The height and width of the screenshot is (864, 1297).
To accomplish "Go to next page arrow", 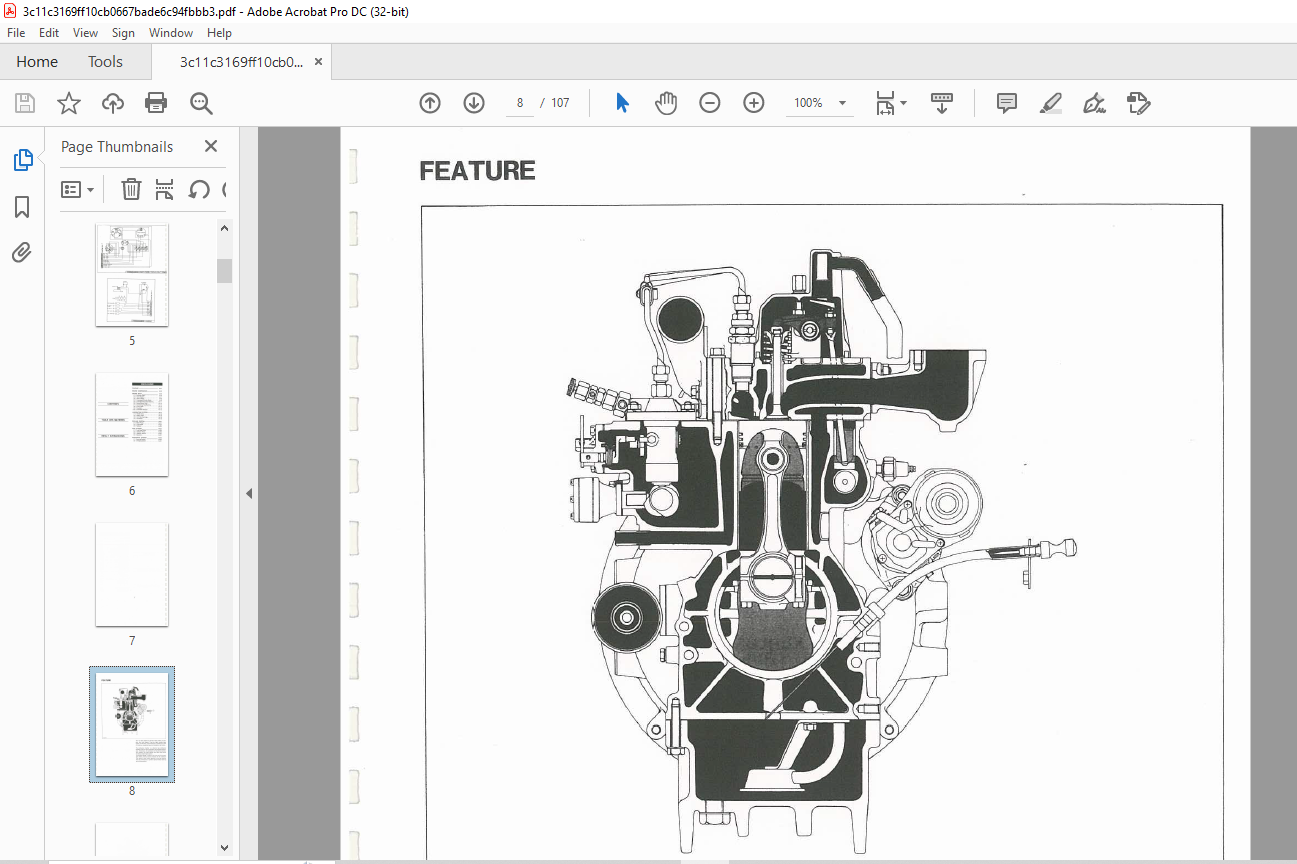I will [x=474, y=103].
